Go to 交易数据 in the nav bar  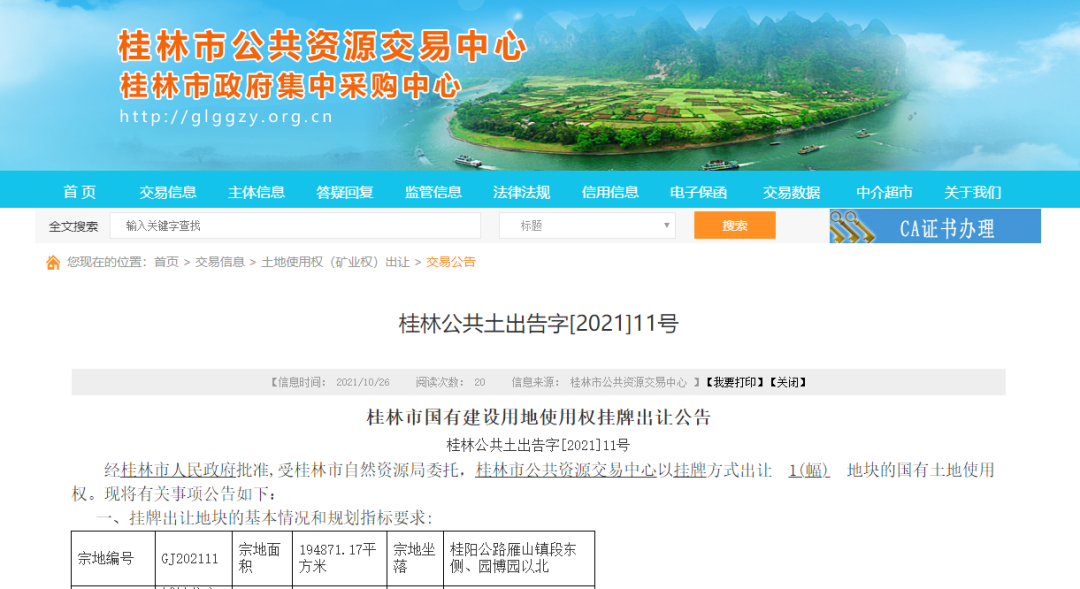click(x=791, y=192)
